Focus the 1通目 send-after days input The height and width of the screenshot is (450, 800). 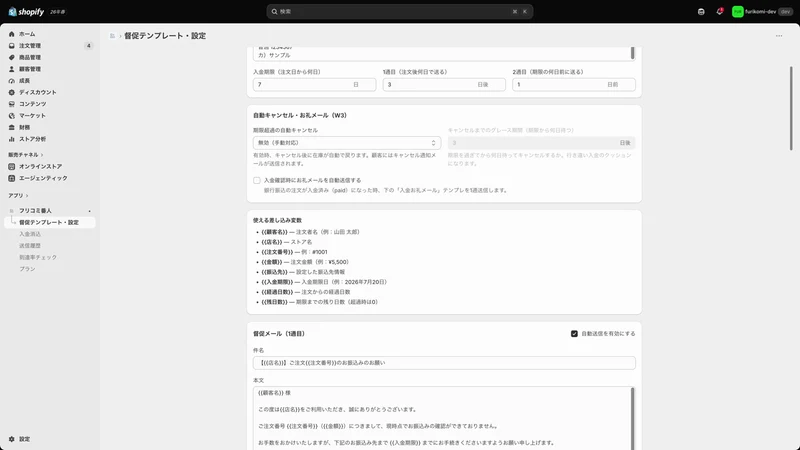point(444,85)
